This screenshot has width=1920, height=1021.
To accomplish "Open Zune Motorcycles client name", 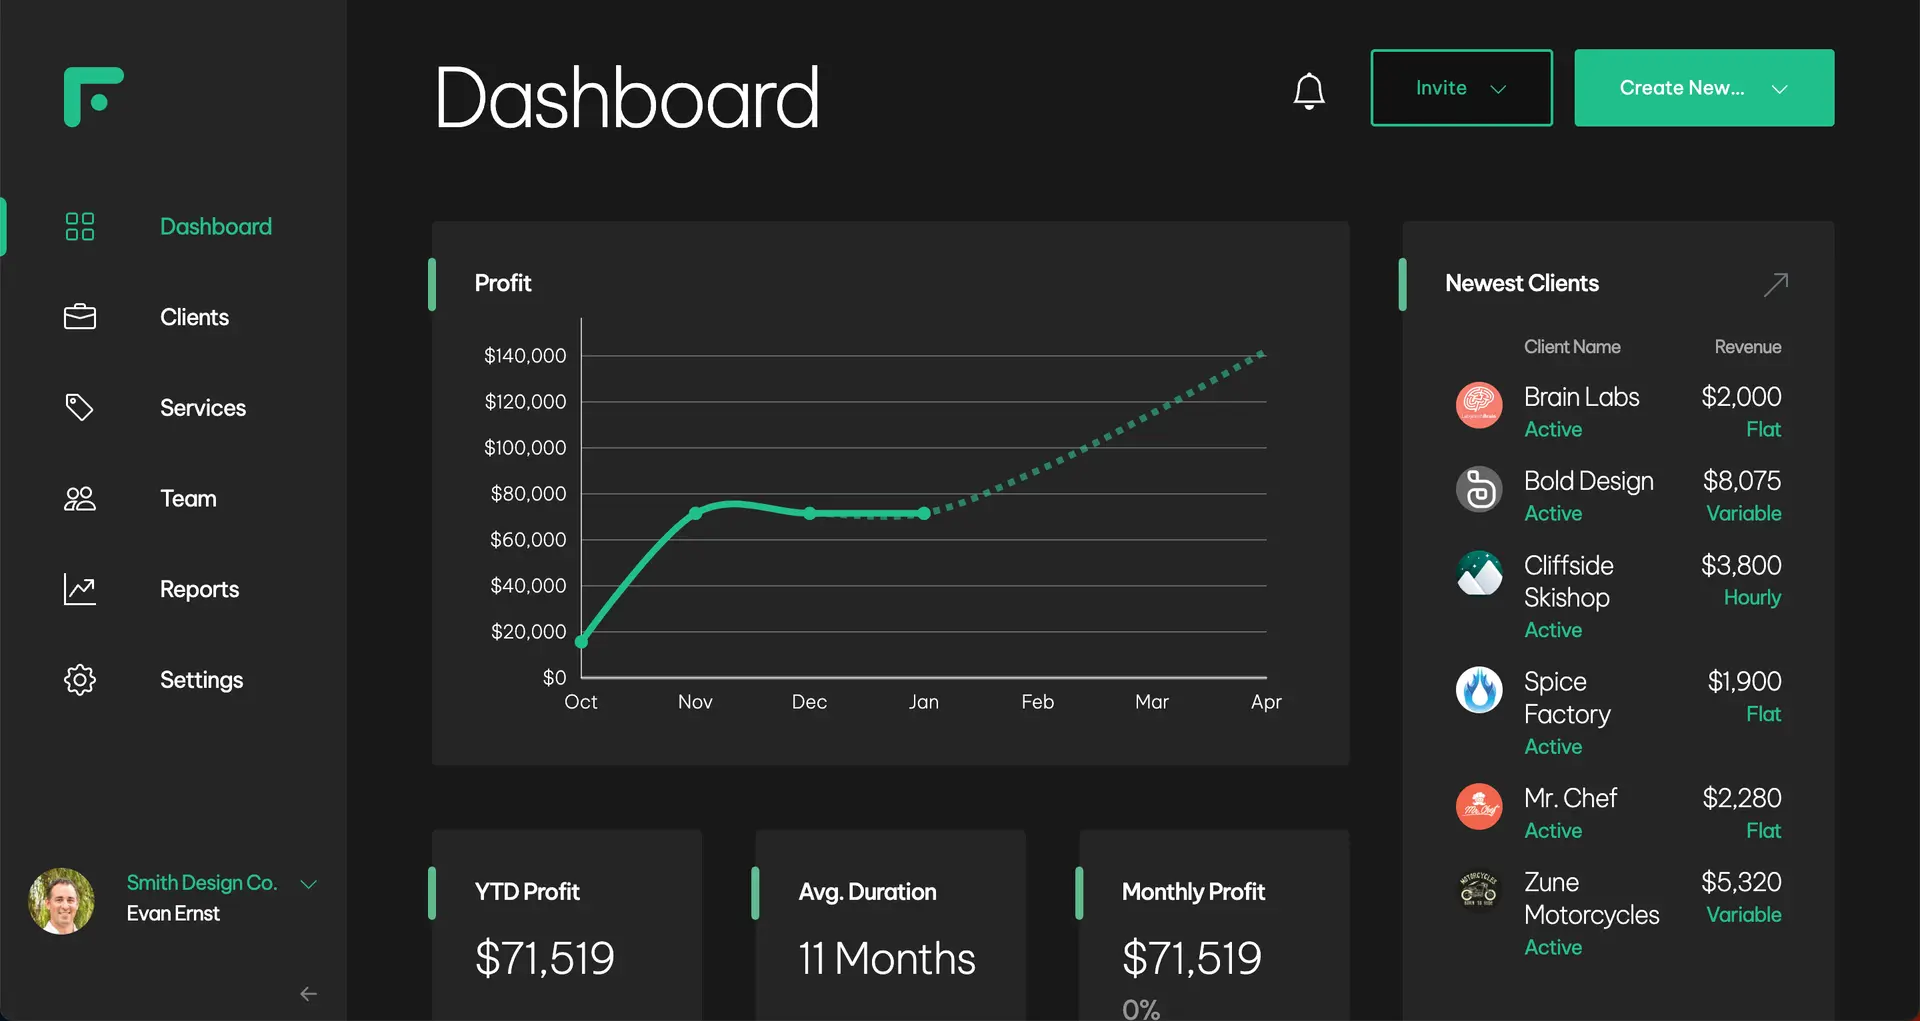I will pos(1591,898).
